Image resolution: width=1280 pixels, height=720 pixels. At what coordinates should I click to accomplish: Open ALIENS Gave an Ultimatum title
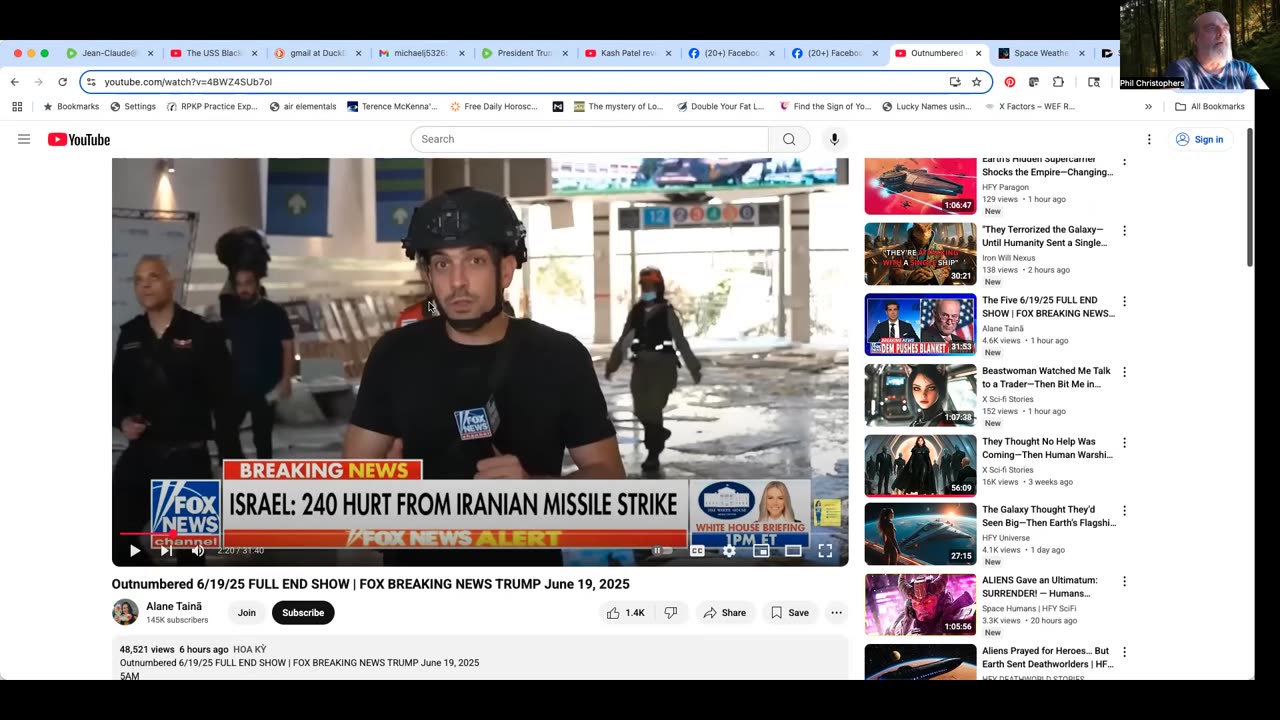pyautogui.click(x=1040, y=587)
